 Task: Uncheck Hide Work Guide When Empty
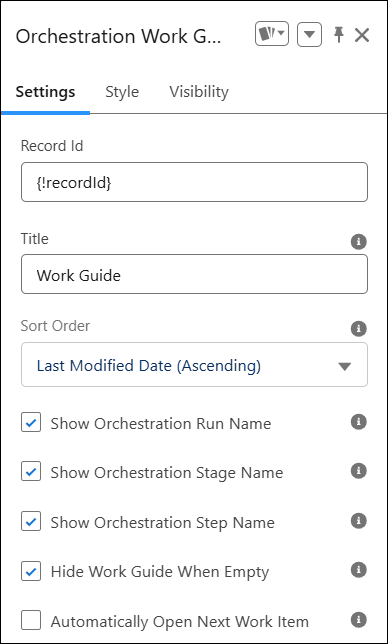click(x=31, y=570)
